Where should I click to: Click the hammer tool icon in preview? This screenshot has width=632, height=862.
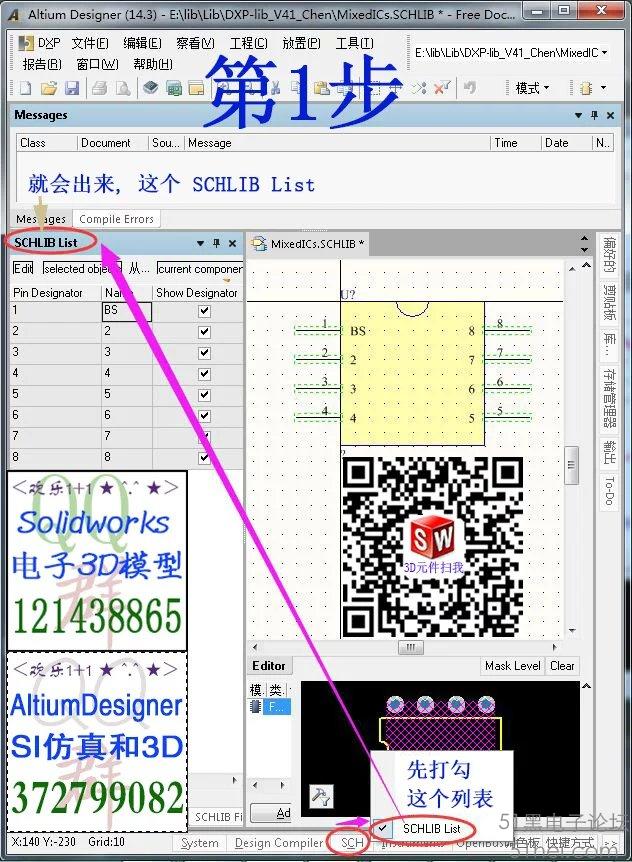[321, 795]
